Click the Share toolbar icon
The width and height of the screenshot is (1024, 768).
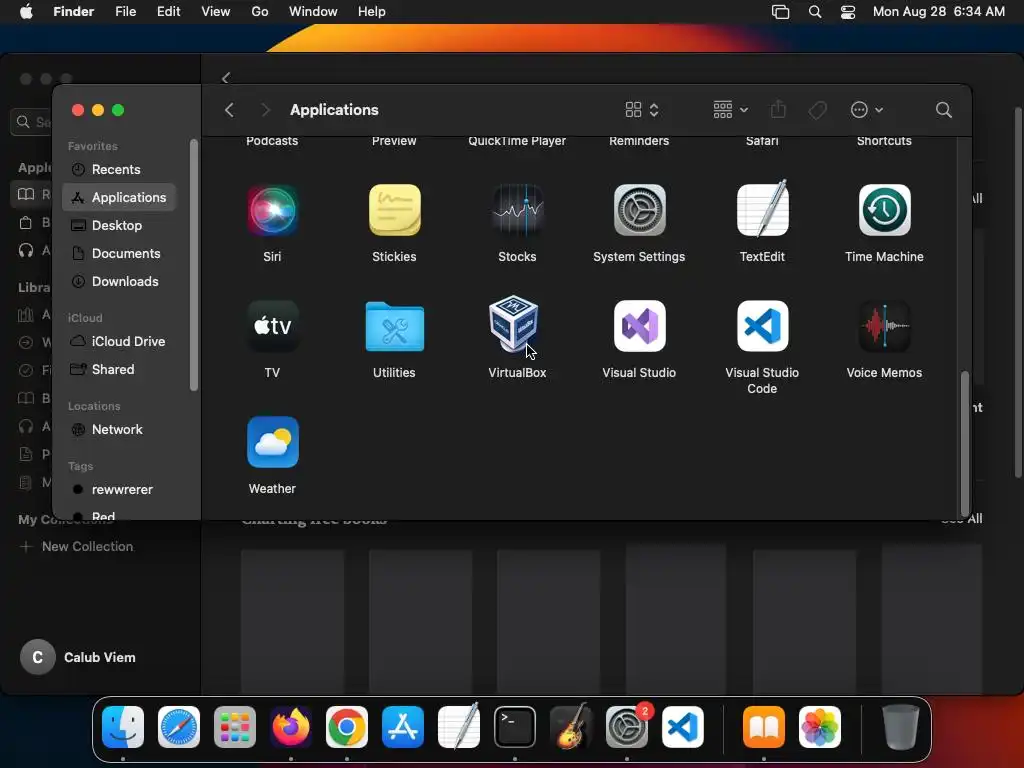pos(778,109)
